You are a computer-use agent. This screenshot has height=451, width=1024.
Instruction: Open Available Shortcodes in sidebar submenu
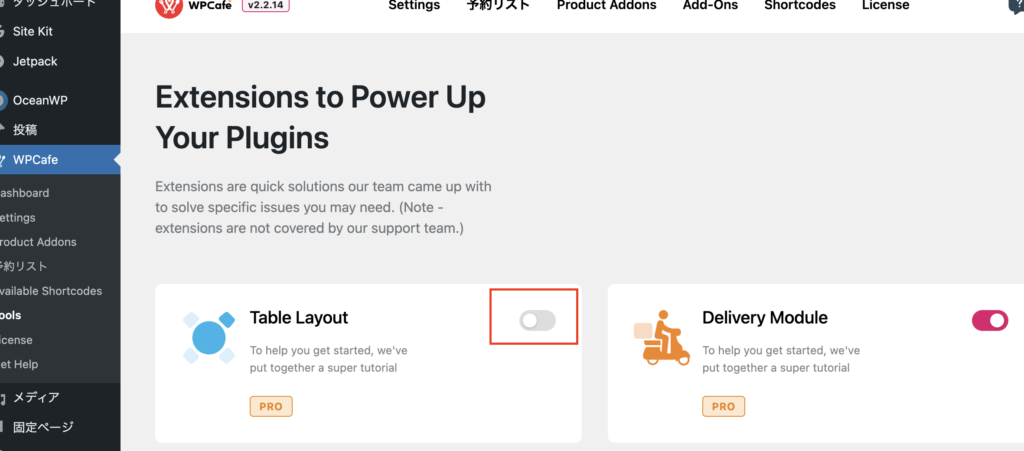point(51,291)
